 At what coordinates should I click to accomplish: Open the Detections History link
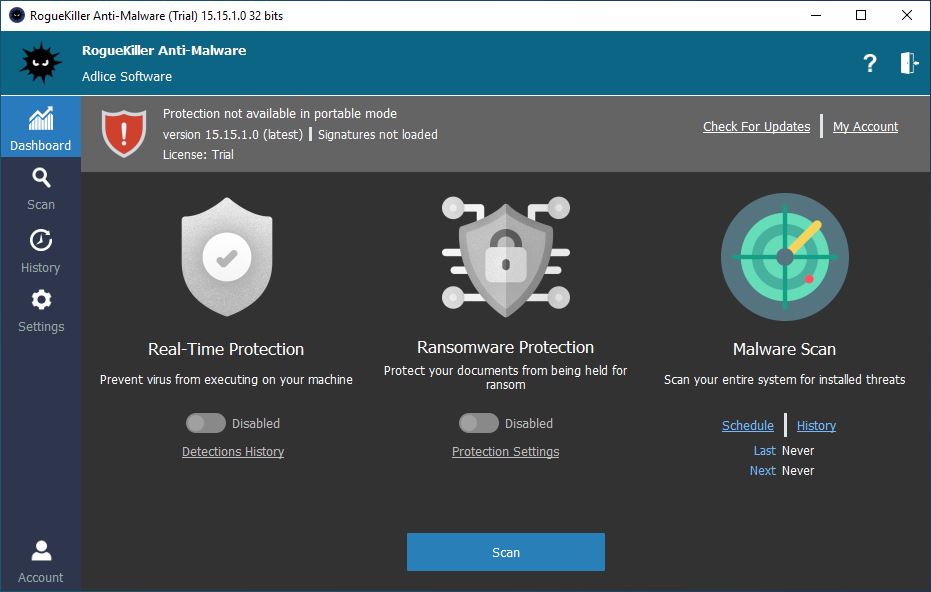pyautogui.click(x=233, y=452)
